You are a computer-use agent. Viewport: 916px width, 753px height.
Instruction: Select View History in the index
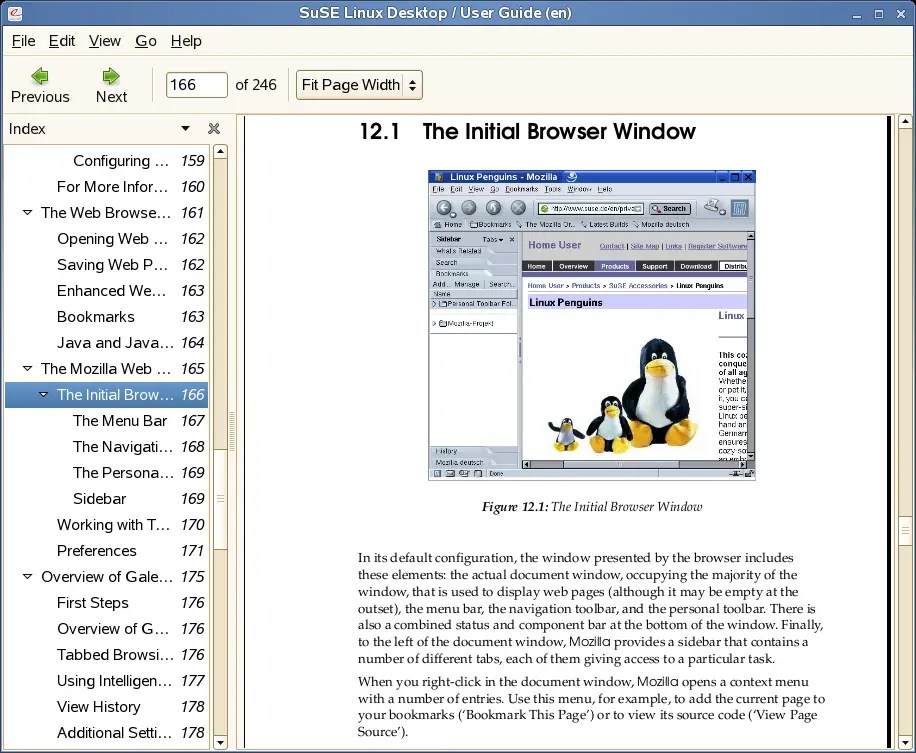(x=100, y=707)
